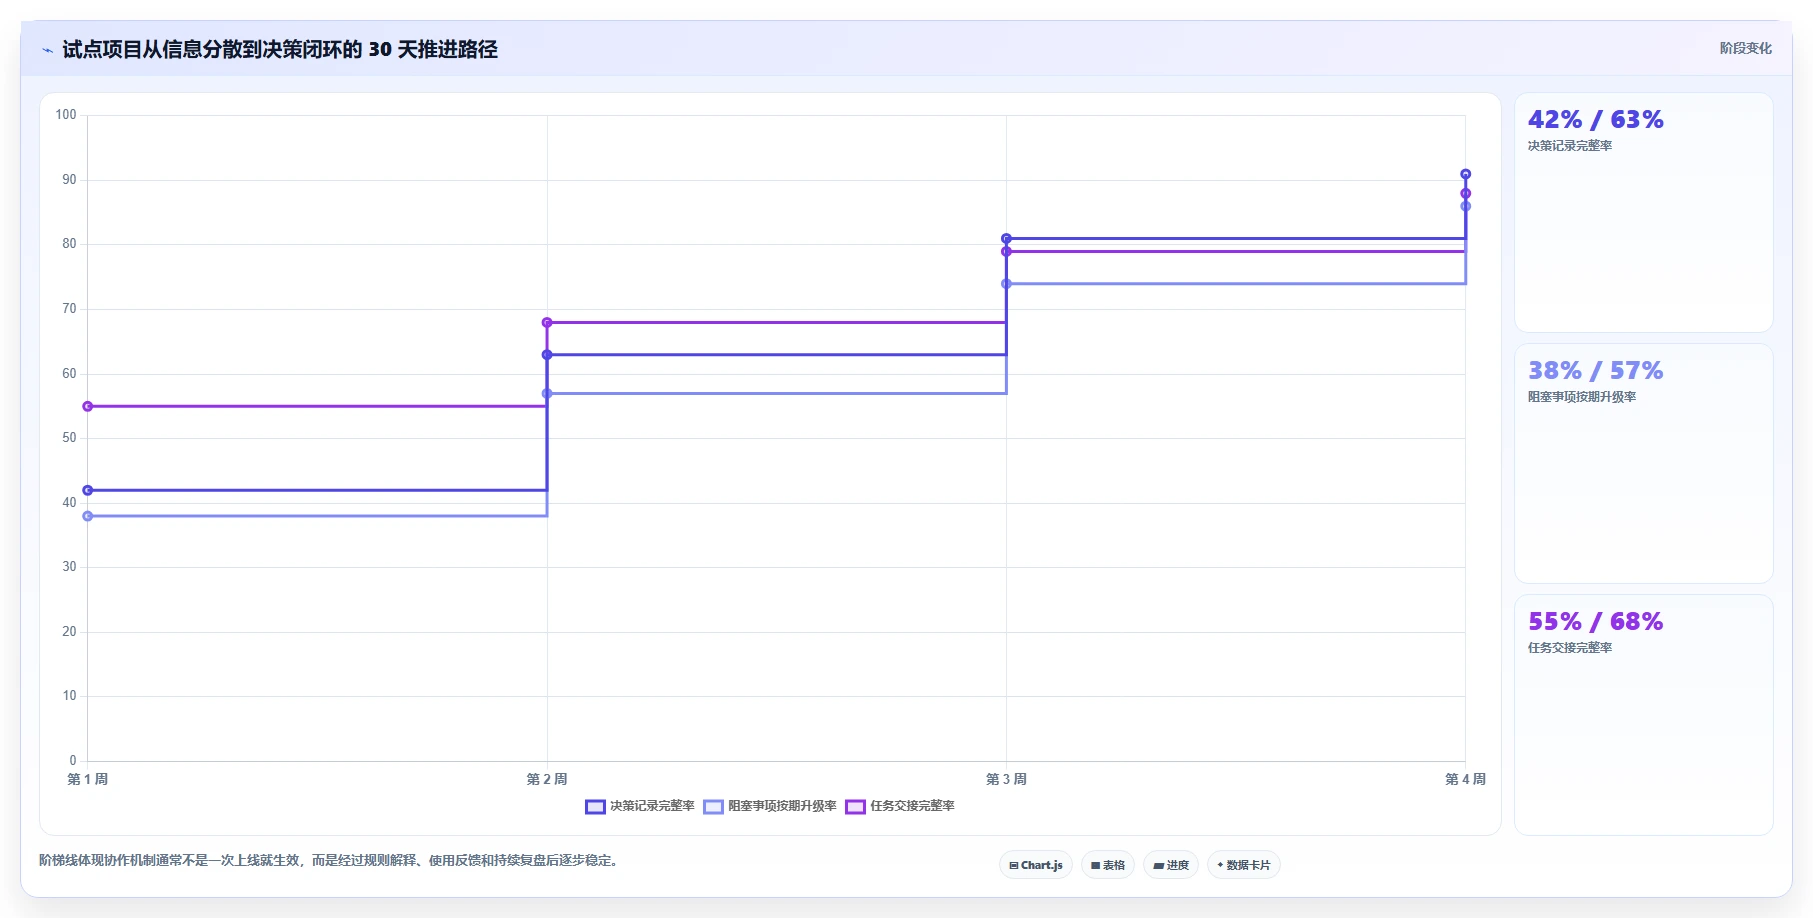Click the 阻塞事项按期升级率 week 2 point at 57
1813x918 pixels.
tap(547, 393)
